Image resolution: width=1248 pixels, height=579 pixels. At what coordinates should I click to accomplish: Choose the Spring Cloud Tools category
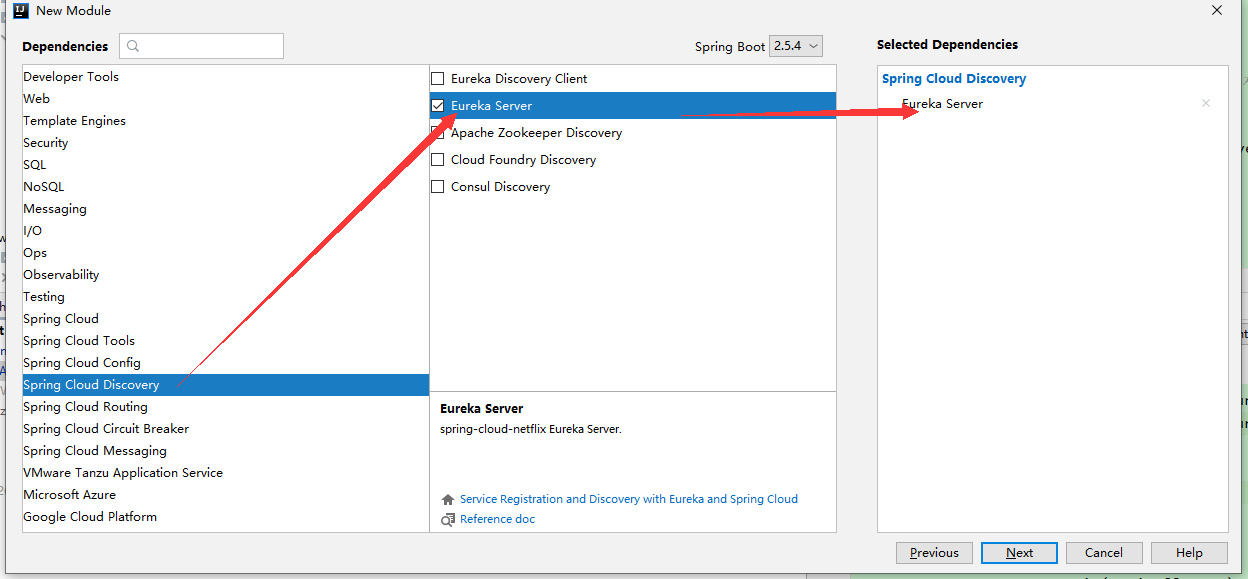click(226, 341)
